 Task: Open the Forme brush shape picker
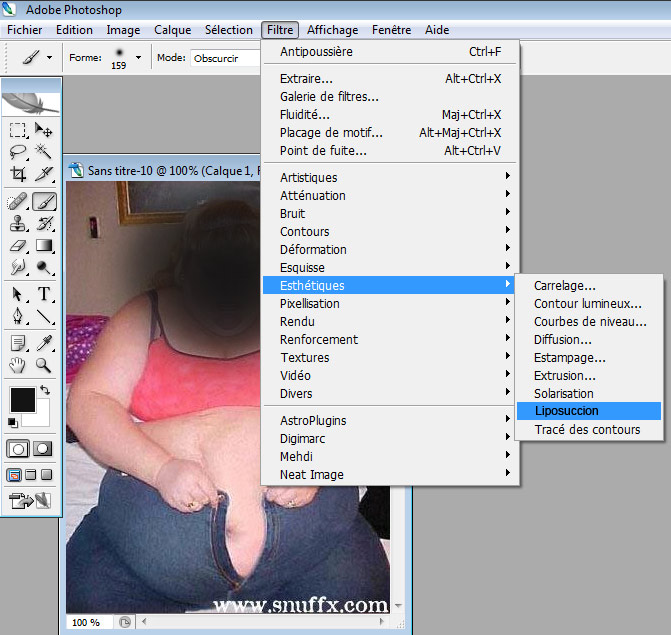tap(138, 57)
